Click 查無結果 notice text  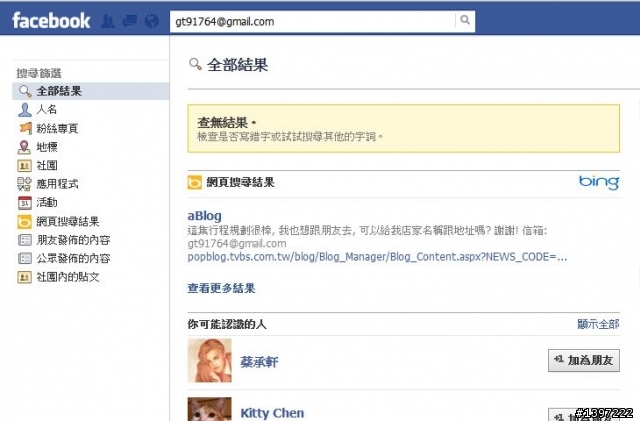[226, 122]
